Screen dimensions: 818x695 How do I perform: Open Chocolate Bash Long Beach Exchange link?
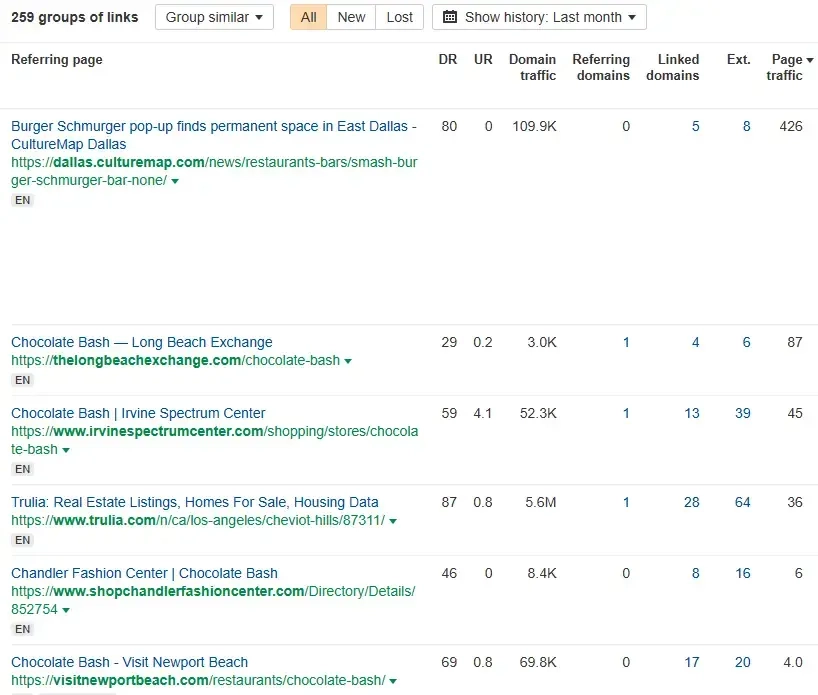(141, 342)
